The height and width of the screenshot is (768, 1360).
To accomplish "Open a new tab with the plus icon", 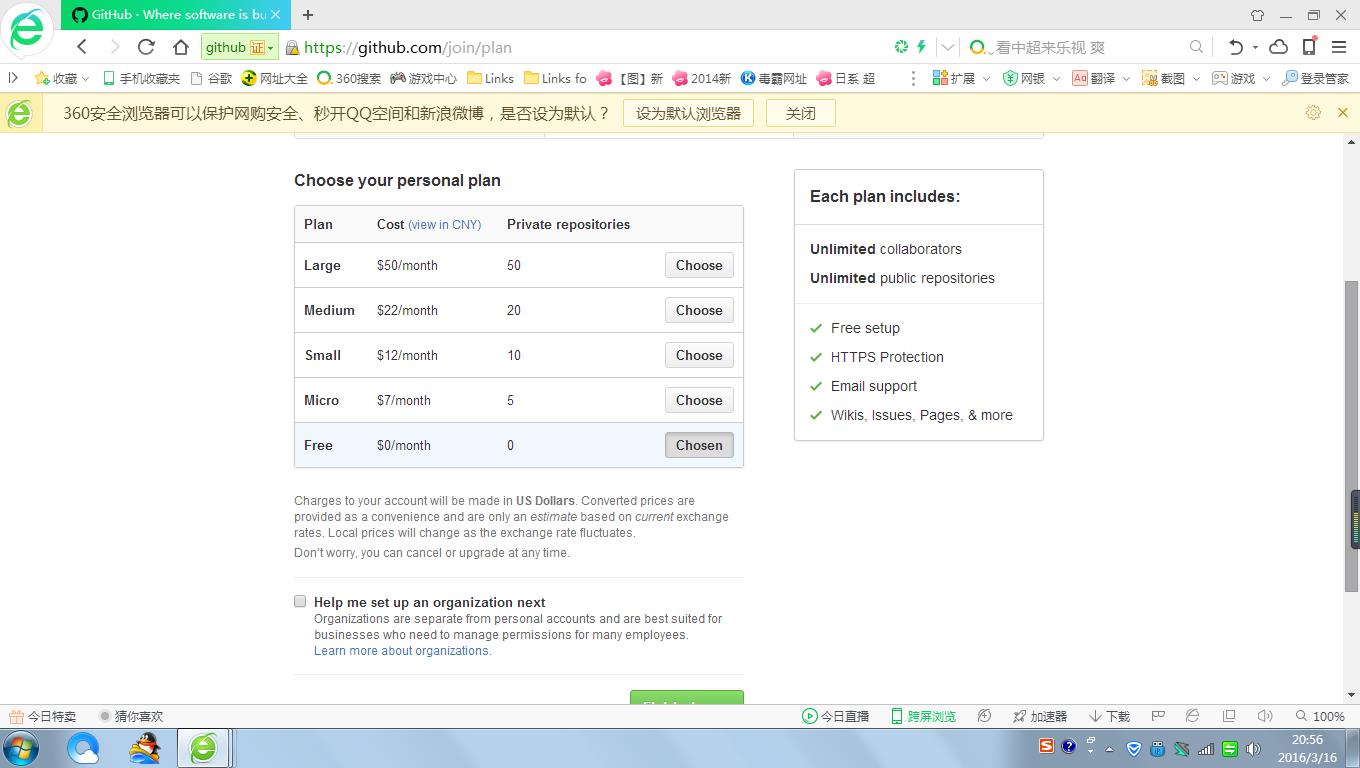I will [x=308, y=15].
